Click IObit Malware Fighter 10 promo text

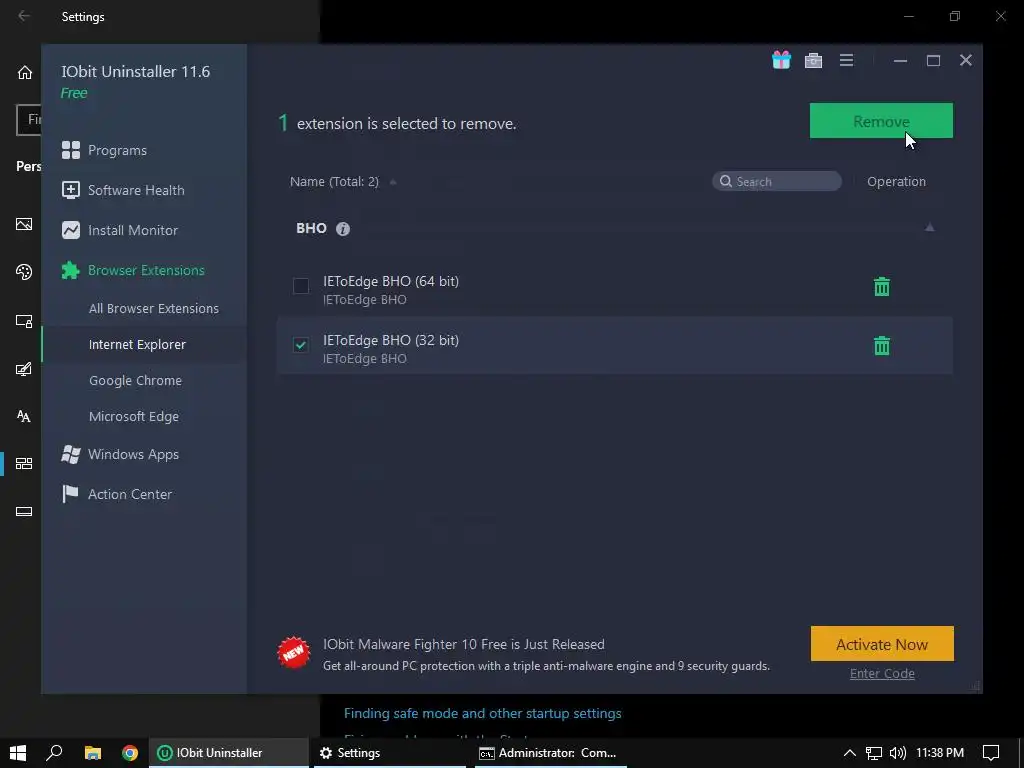click(x=464, y=644)
